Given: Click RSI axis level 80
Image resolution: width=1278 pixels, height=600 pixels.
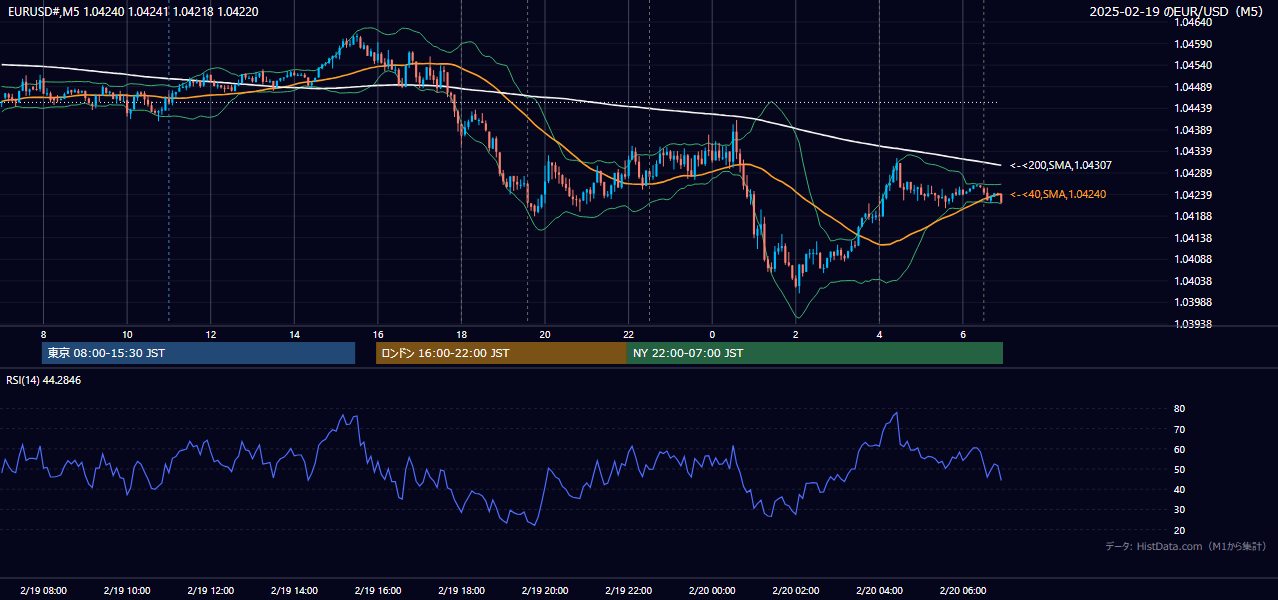Looking at the screenshot, I should click(1179, 409).
